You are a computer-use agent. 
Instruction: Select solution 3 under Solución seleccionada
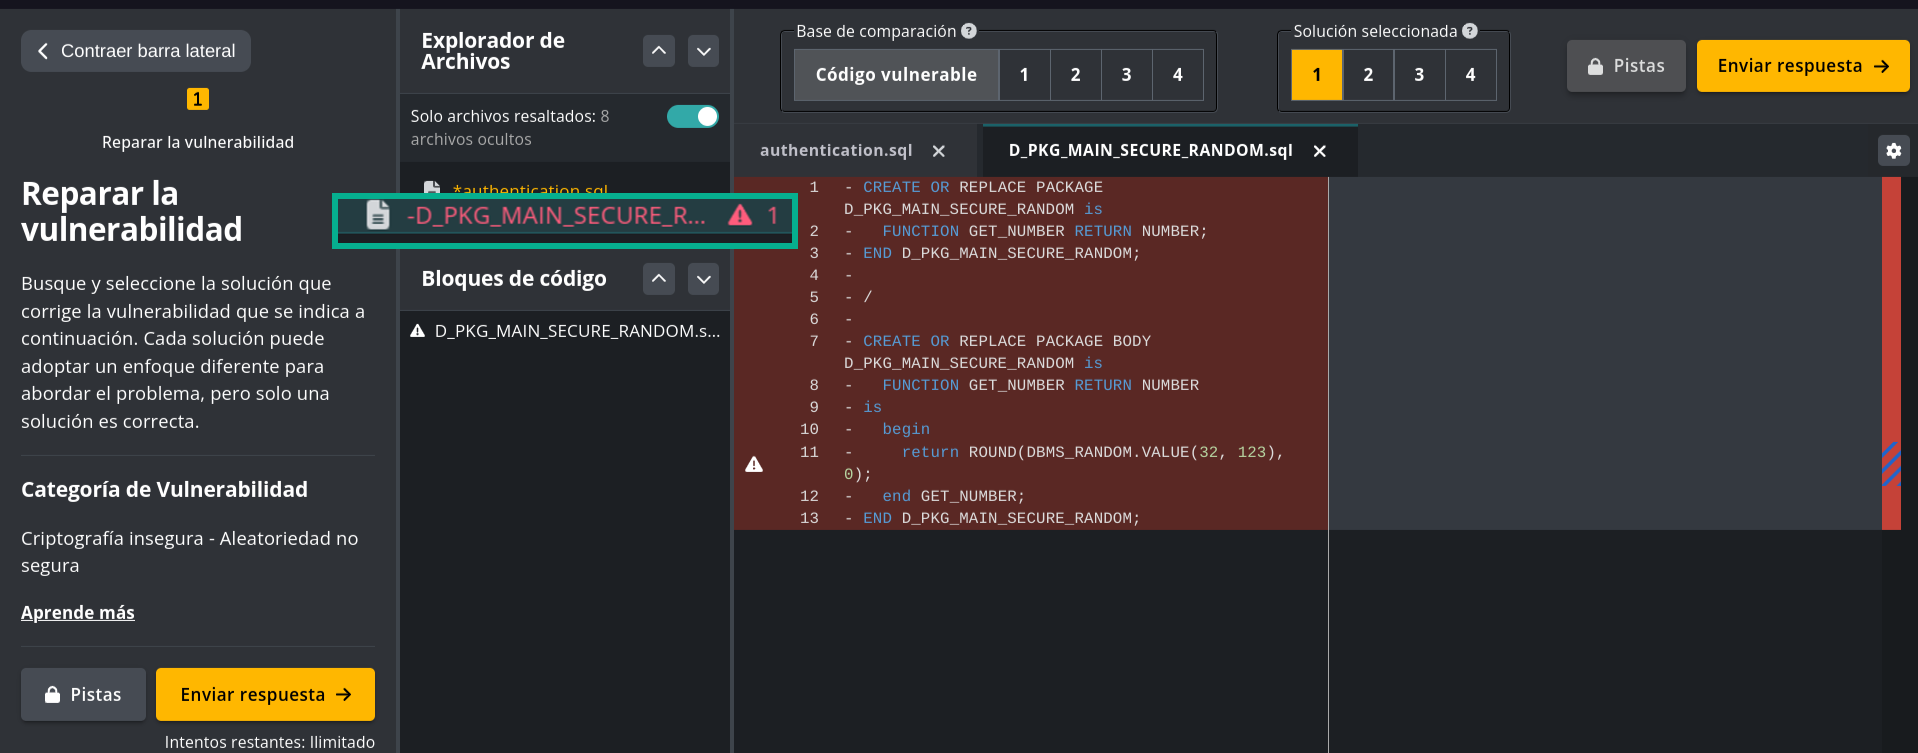(x=1419, y=75)
